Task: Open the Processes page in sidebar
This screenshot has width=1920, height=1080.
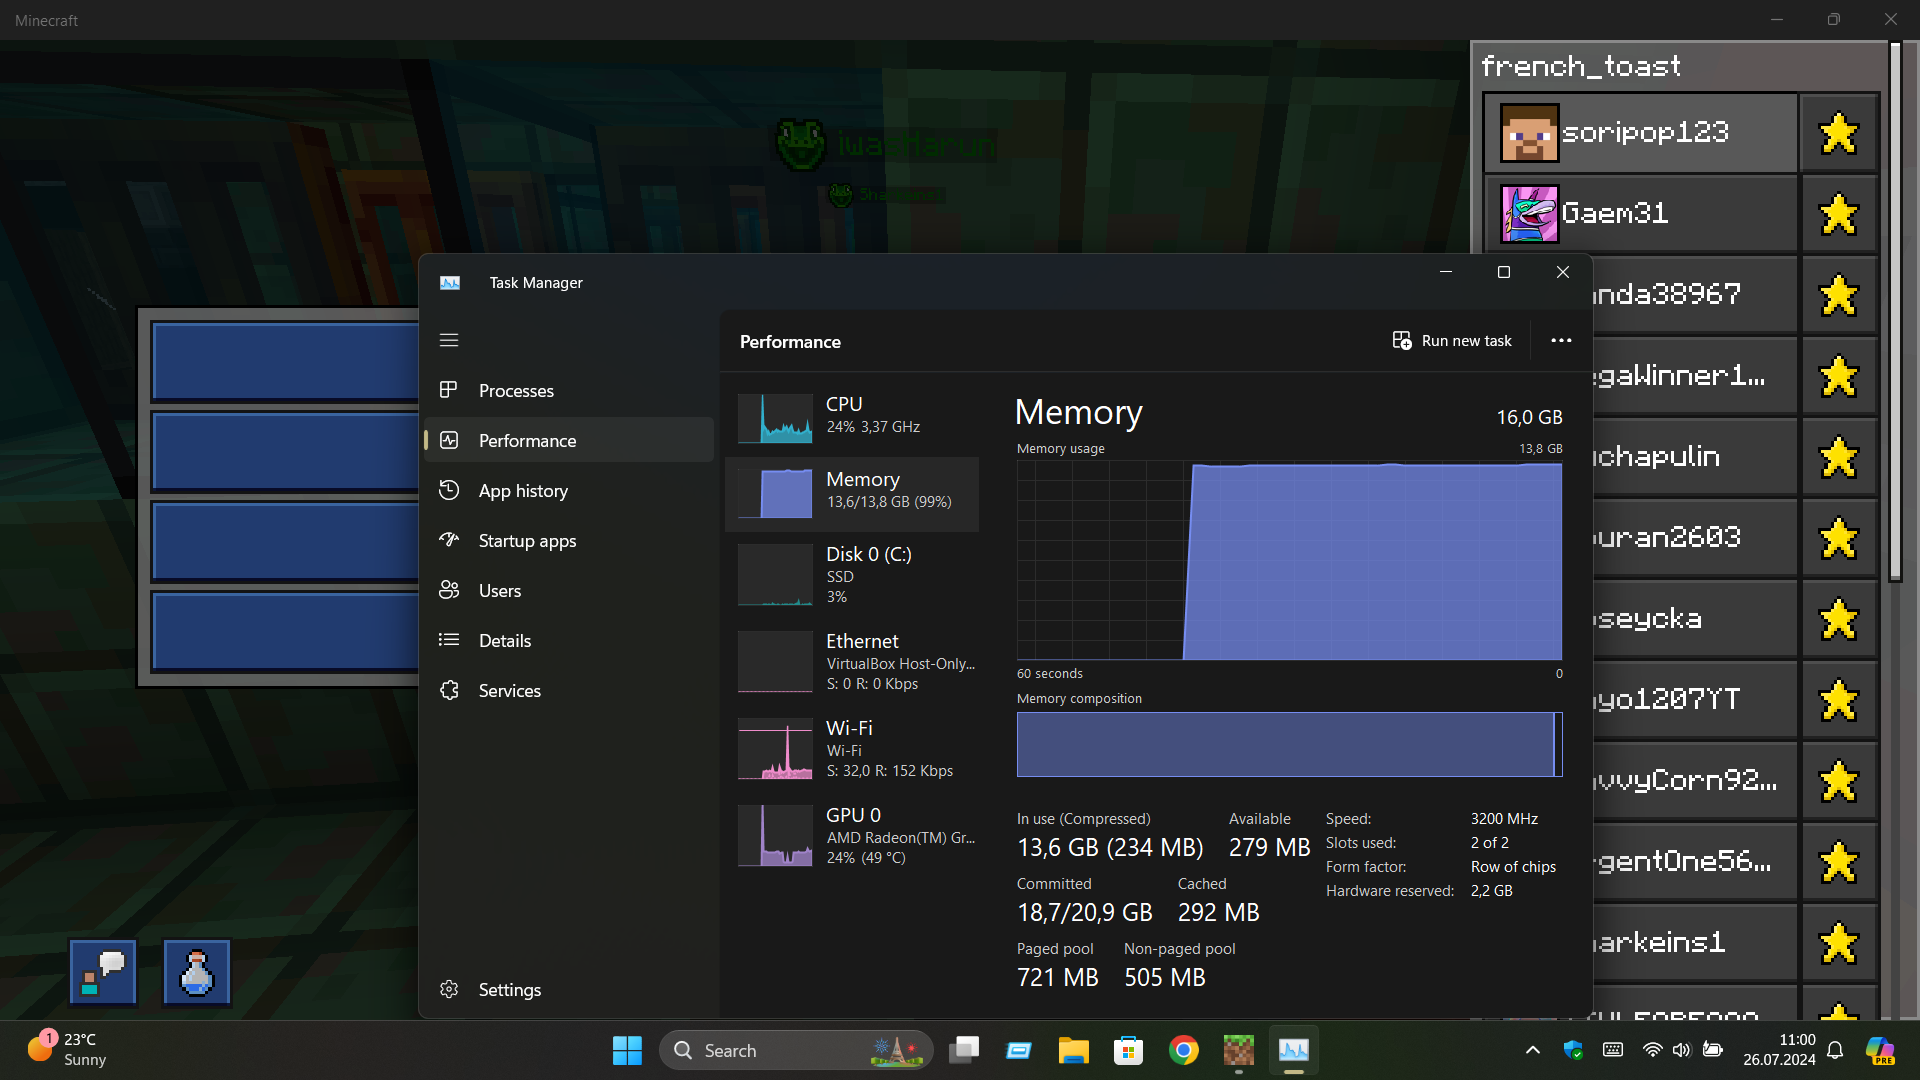Action: 516,391
